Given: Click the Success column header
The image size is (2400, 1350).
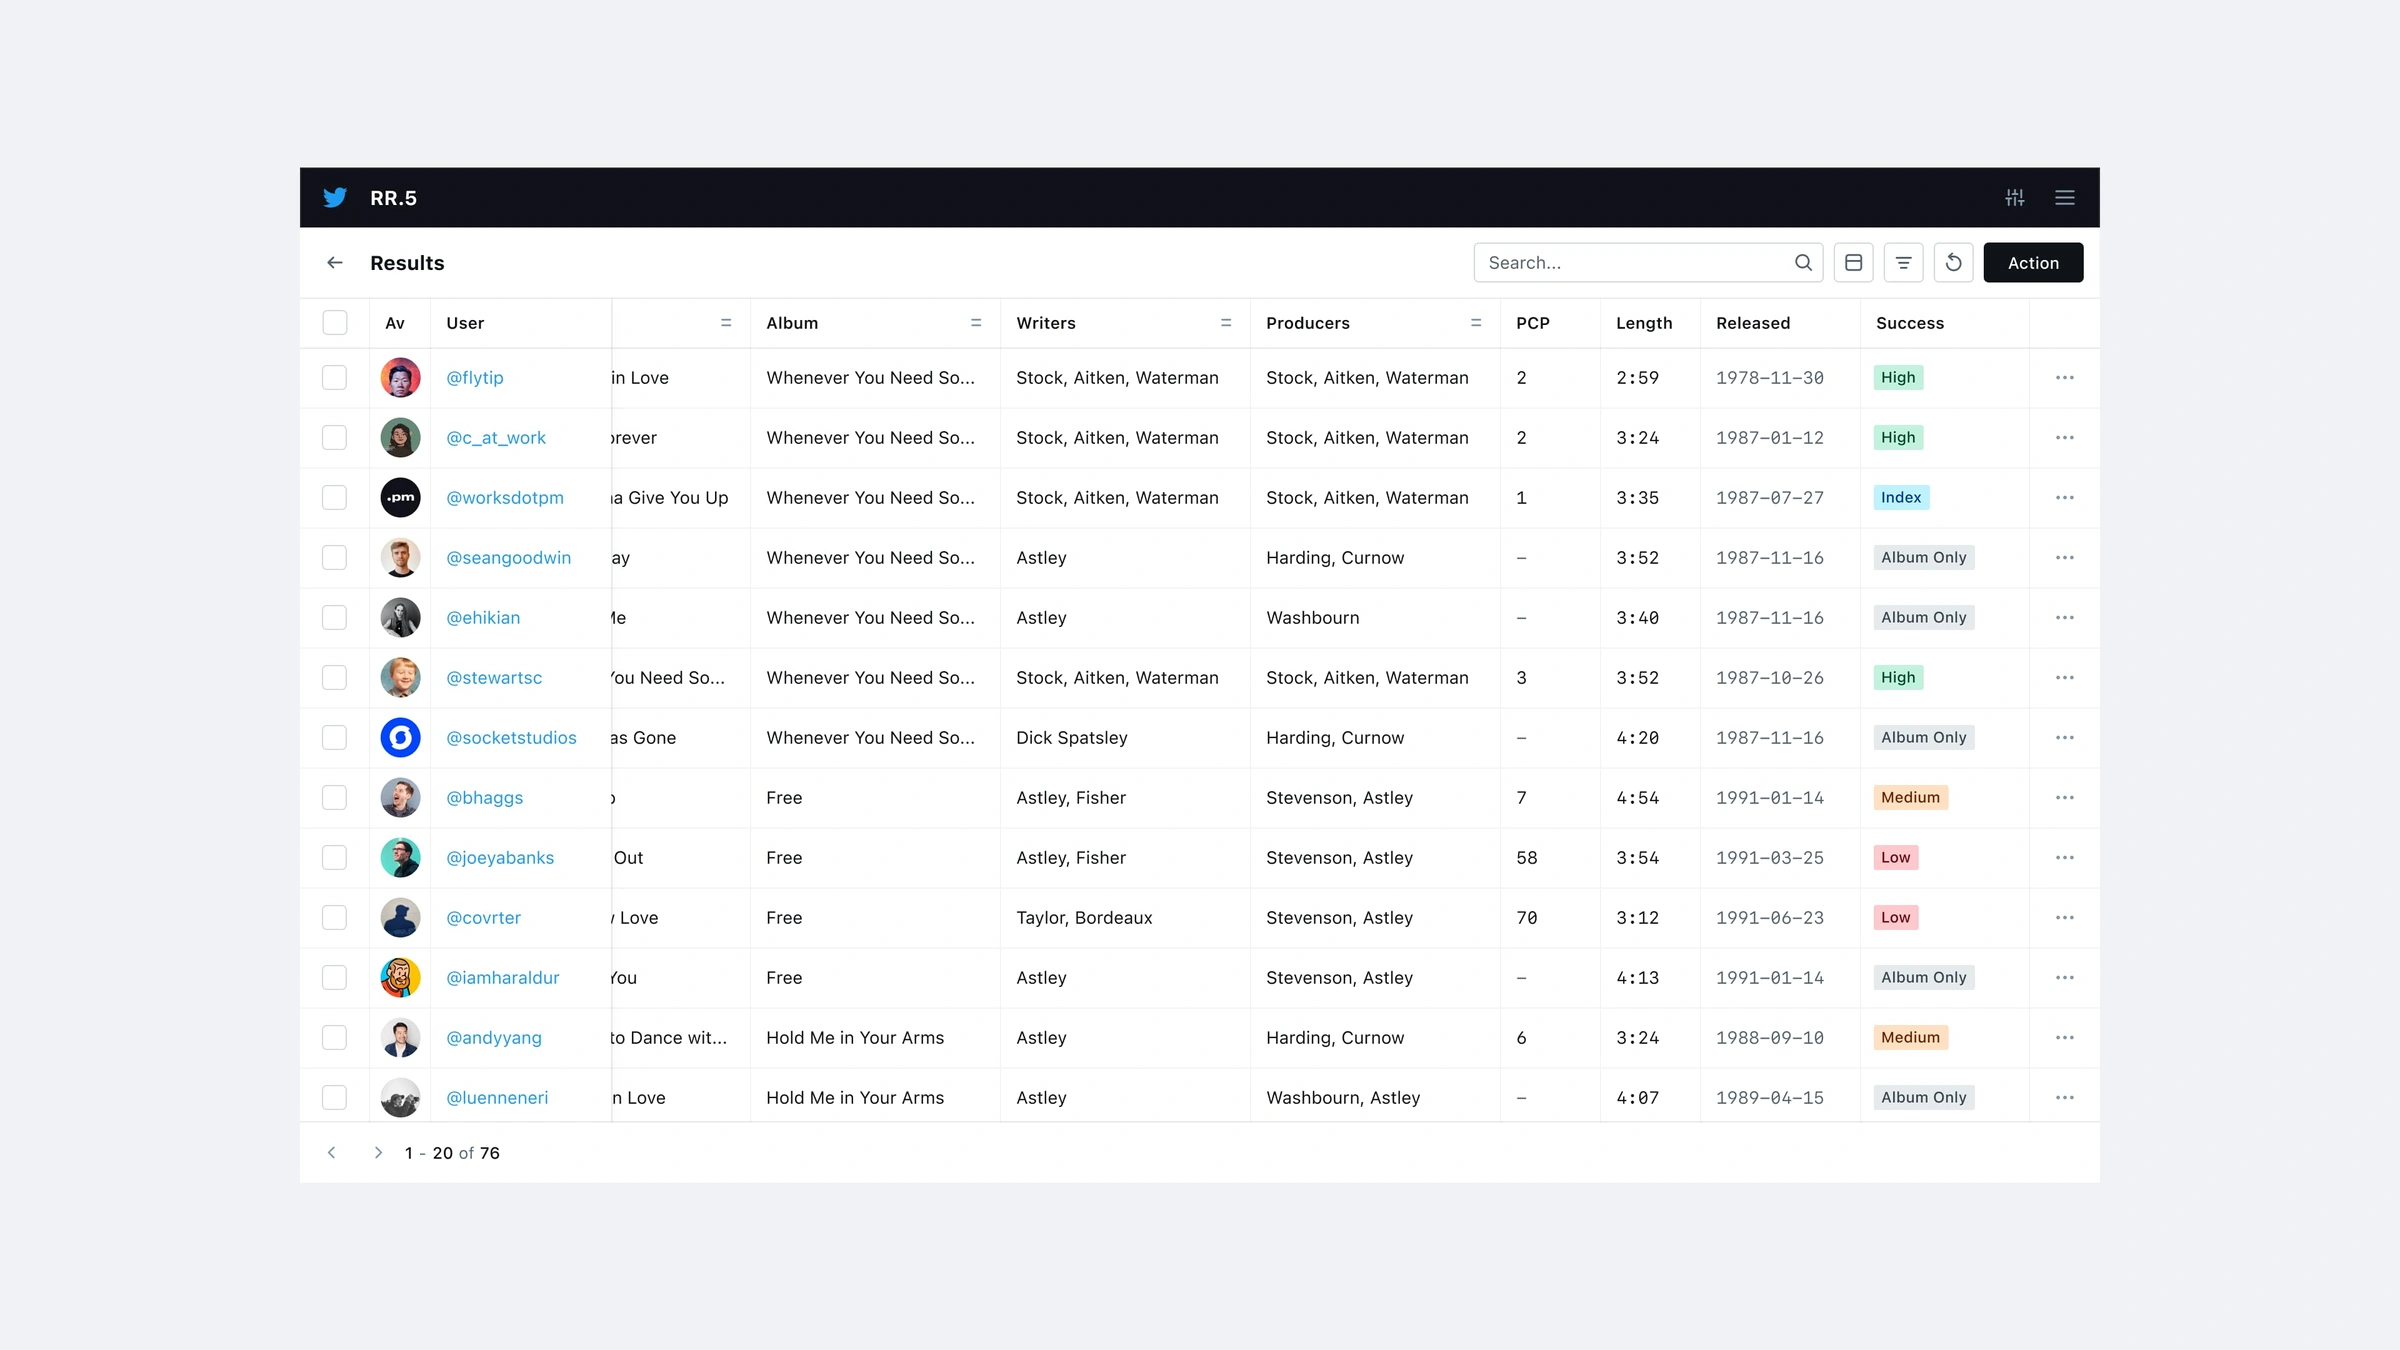Looking at the screenshot, I should tap(1909, 322).
